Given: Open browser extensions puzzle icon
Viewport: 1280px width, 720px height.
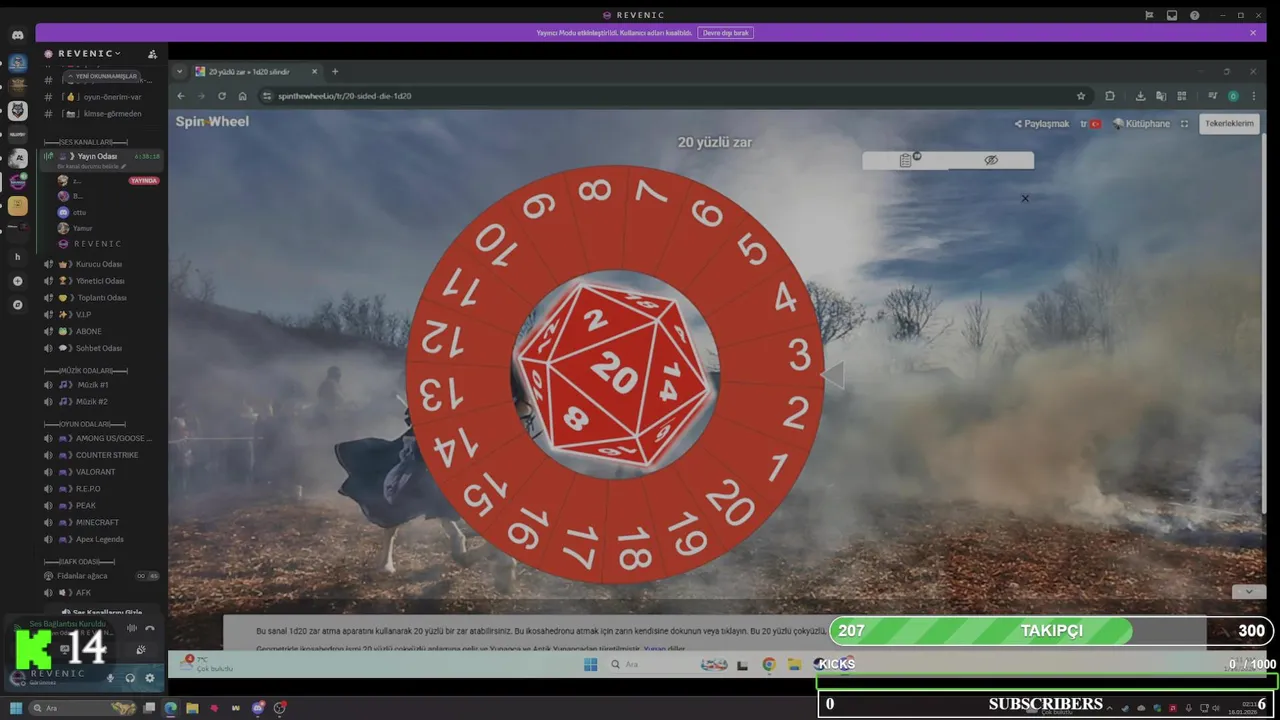Looking at the screenshot, I should (1110, 96).
